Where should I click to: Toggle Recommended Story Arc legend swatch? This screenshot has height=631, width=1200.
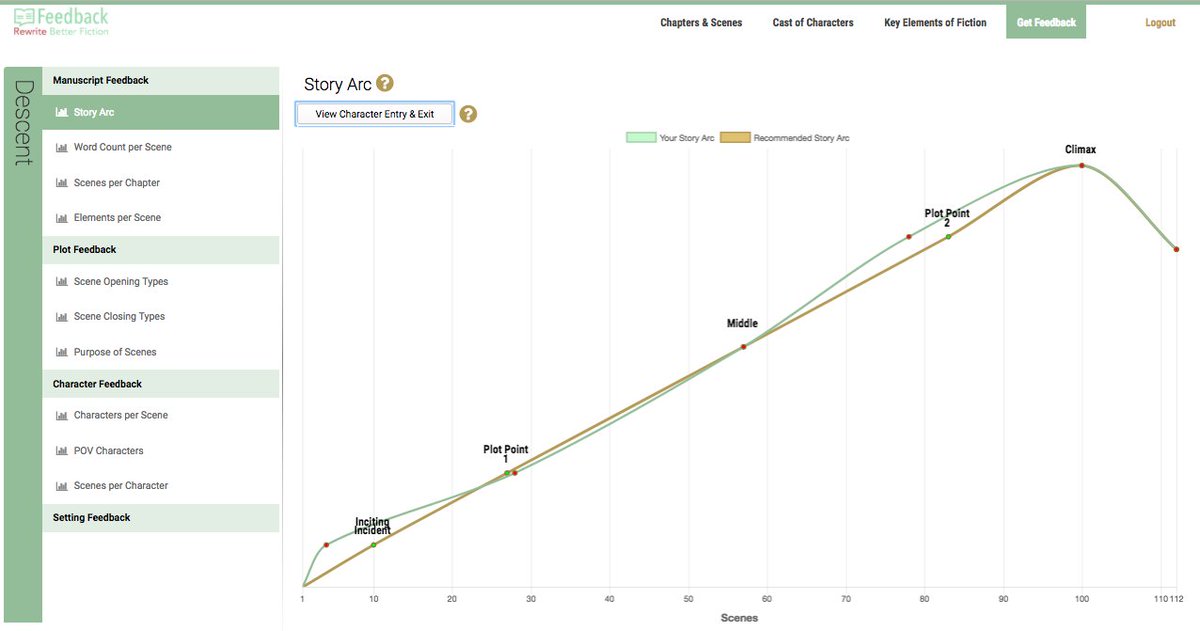click(735, 138)
